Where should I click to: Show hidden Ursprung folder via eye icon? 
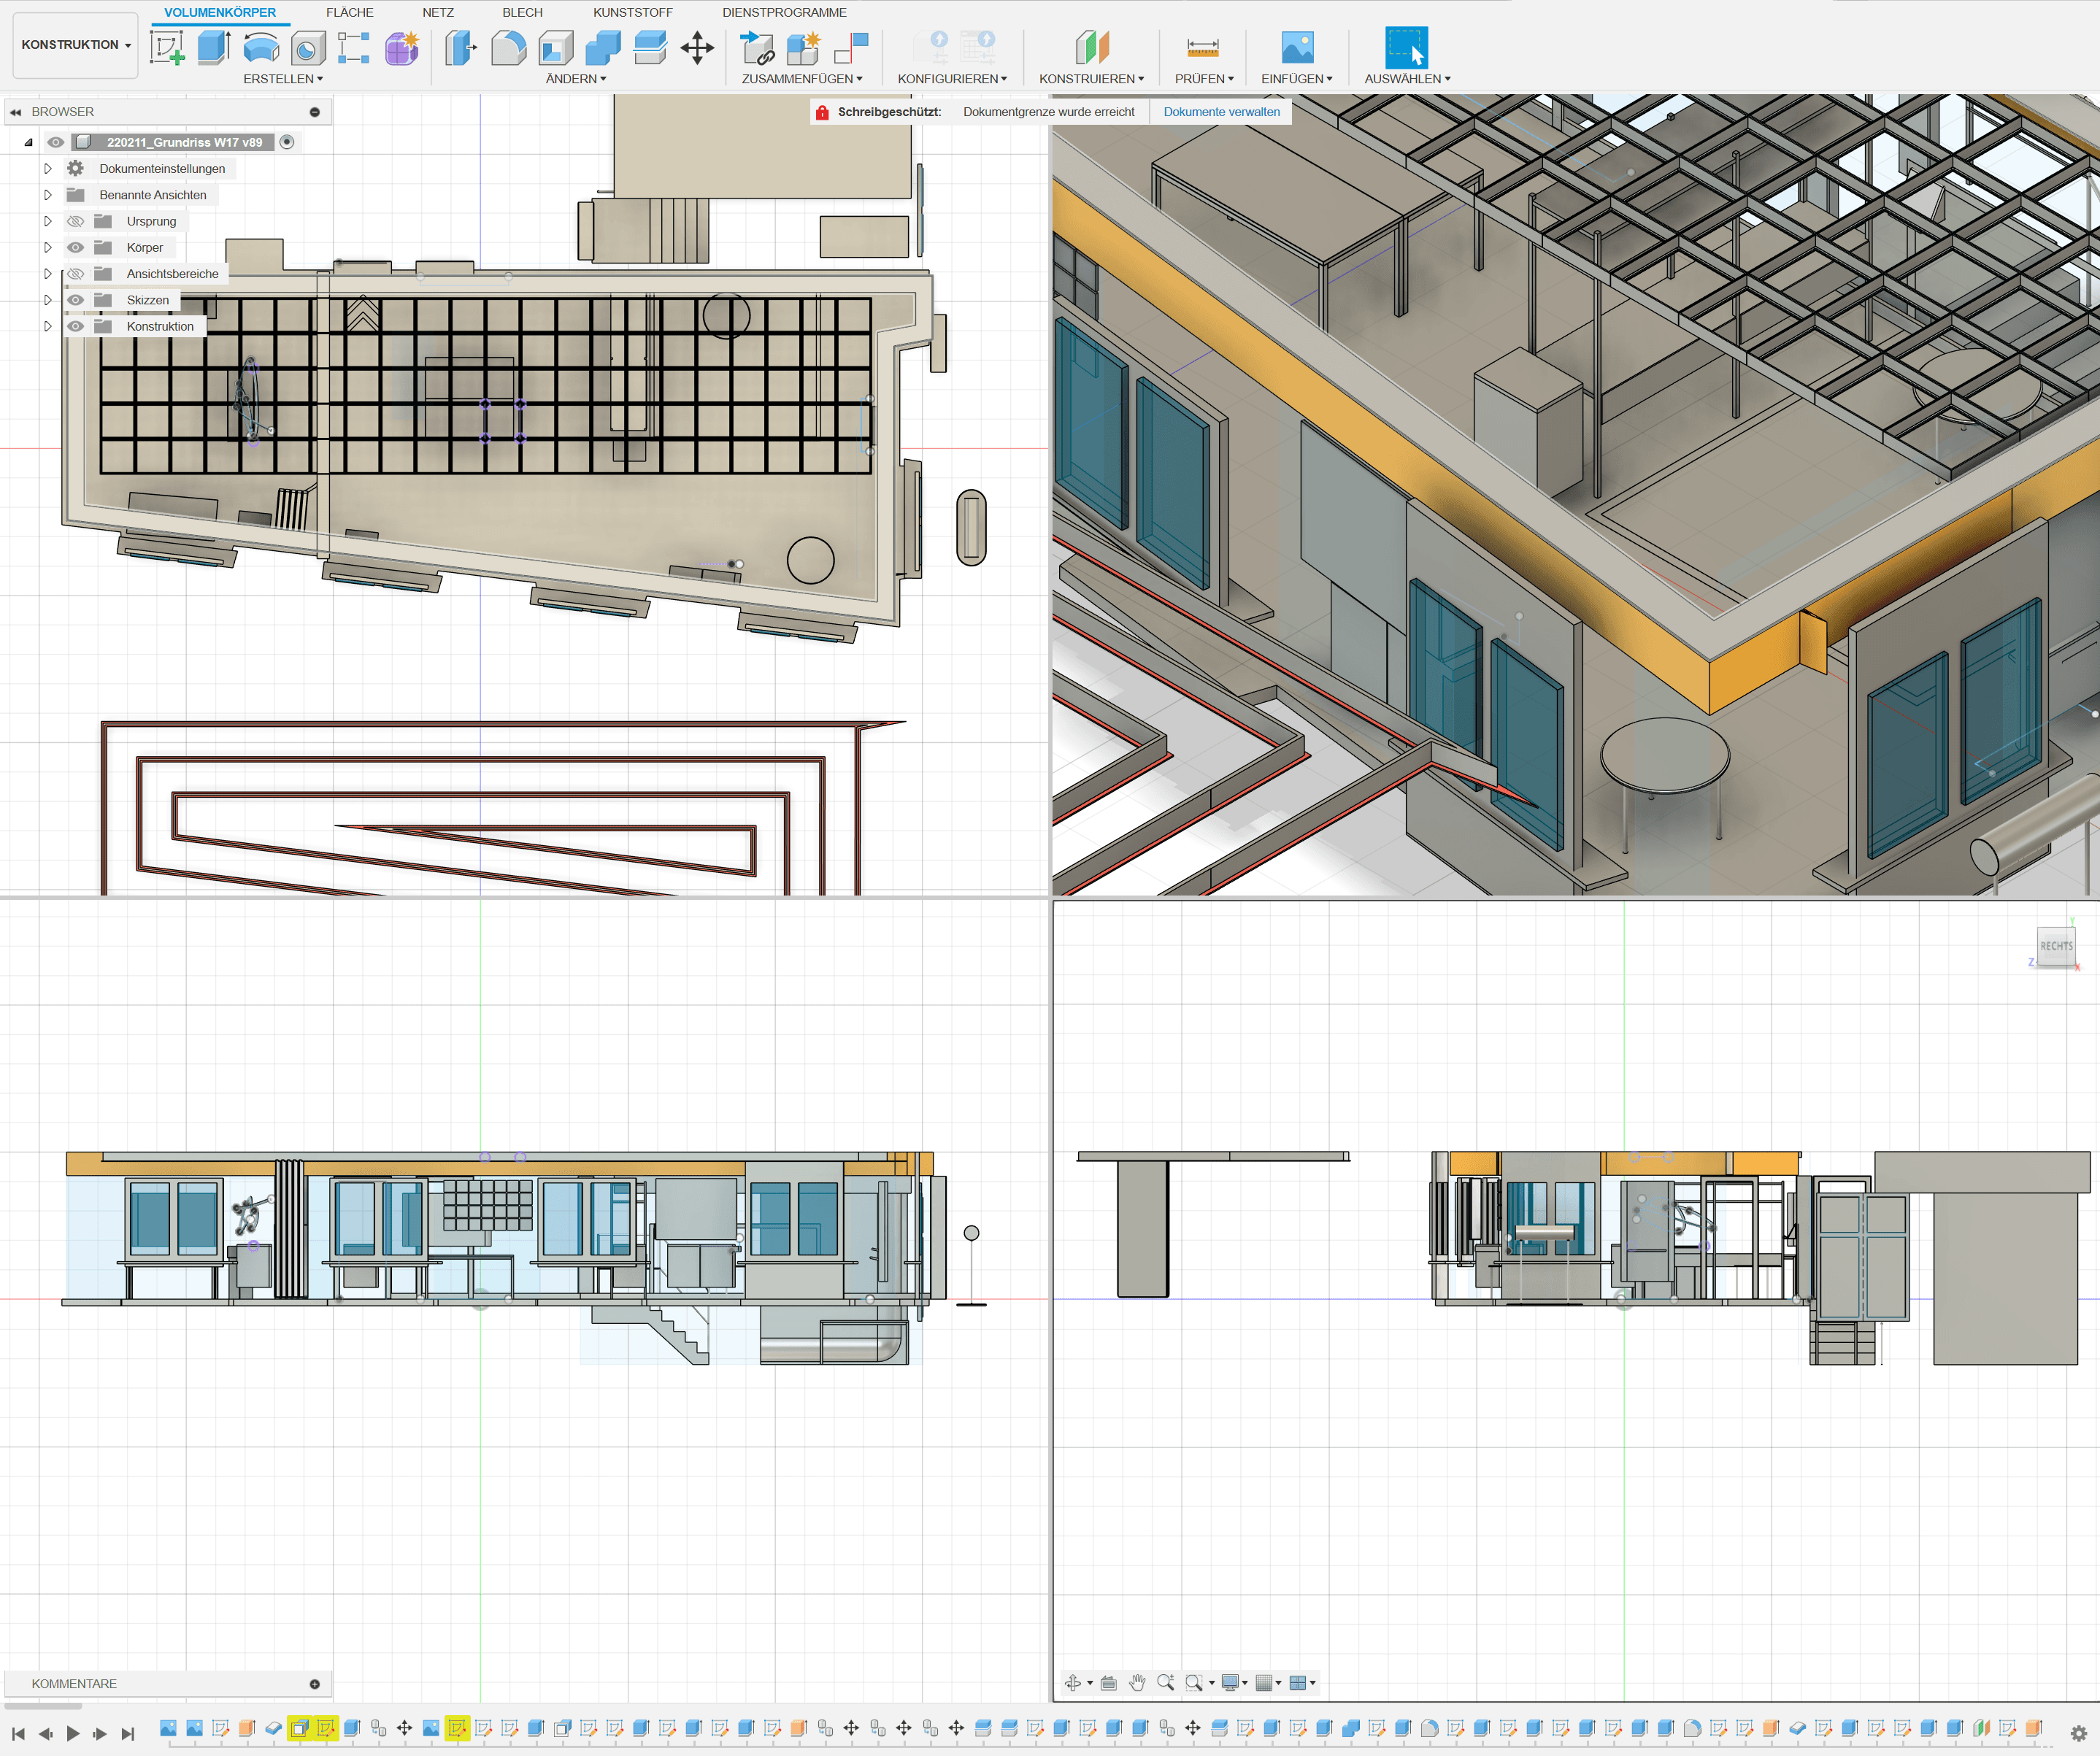pyautogui.click(x=76, y=221)
